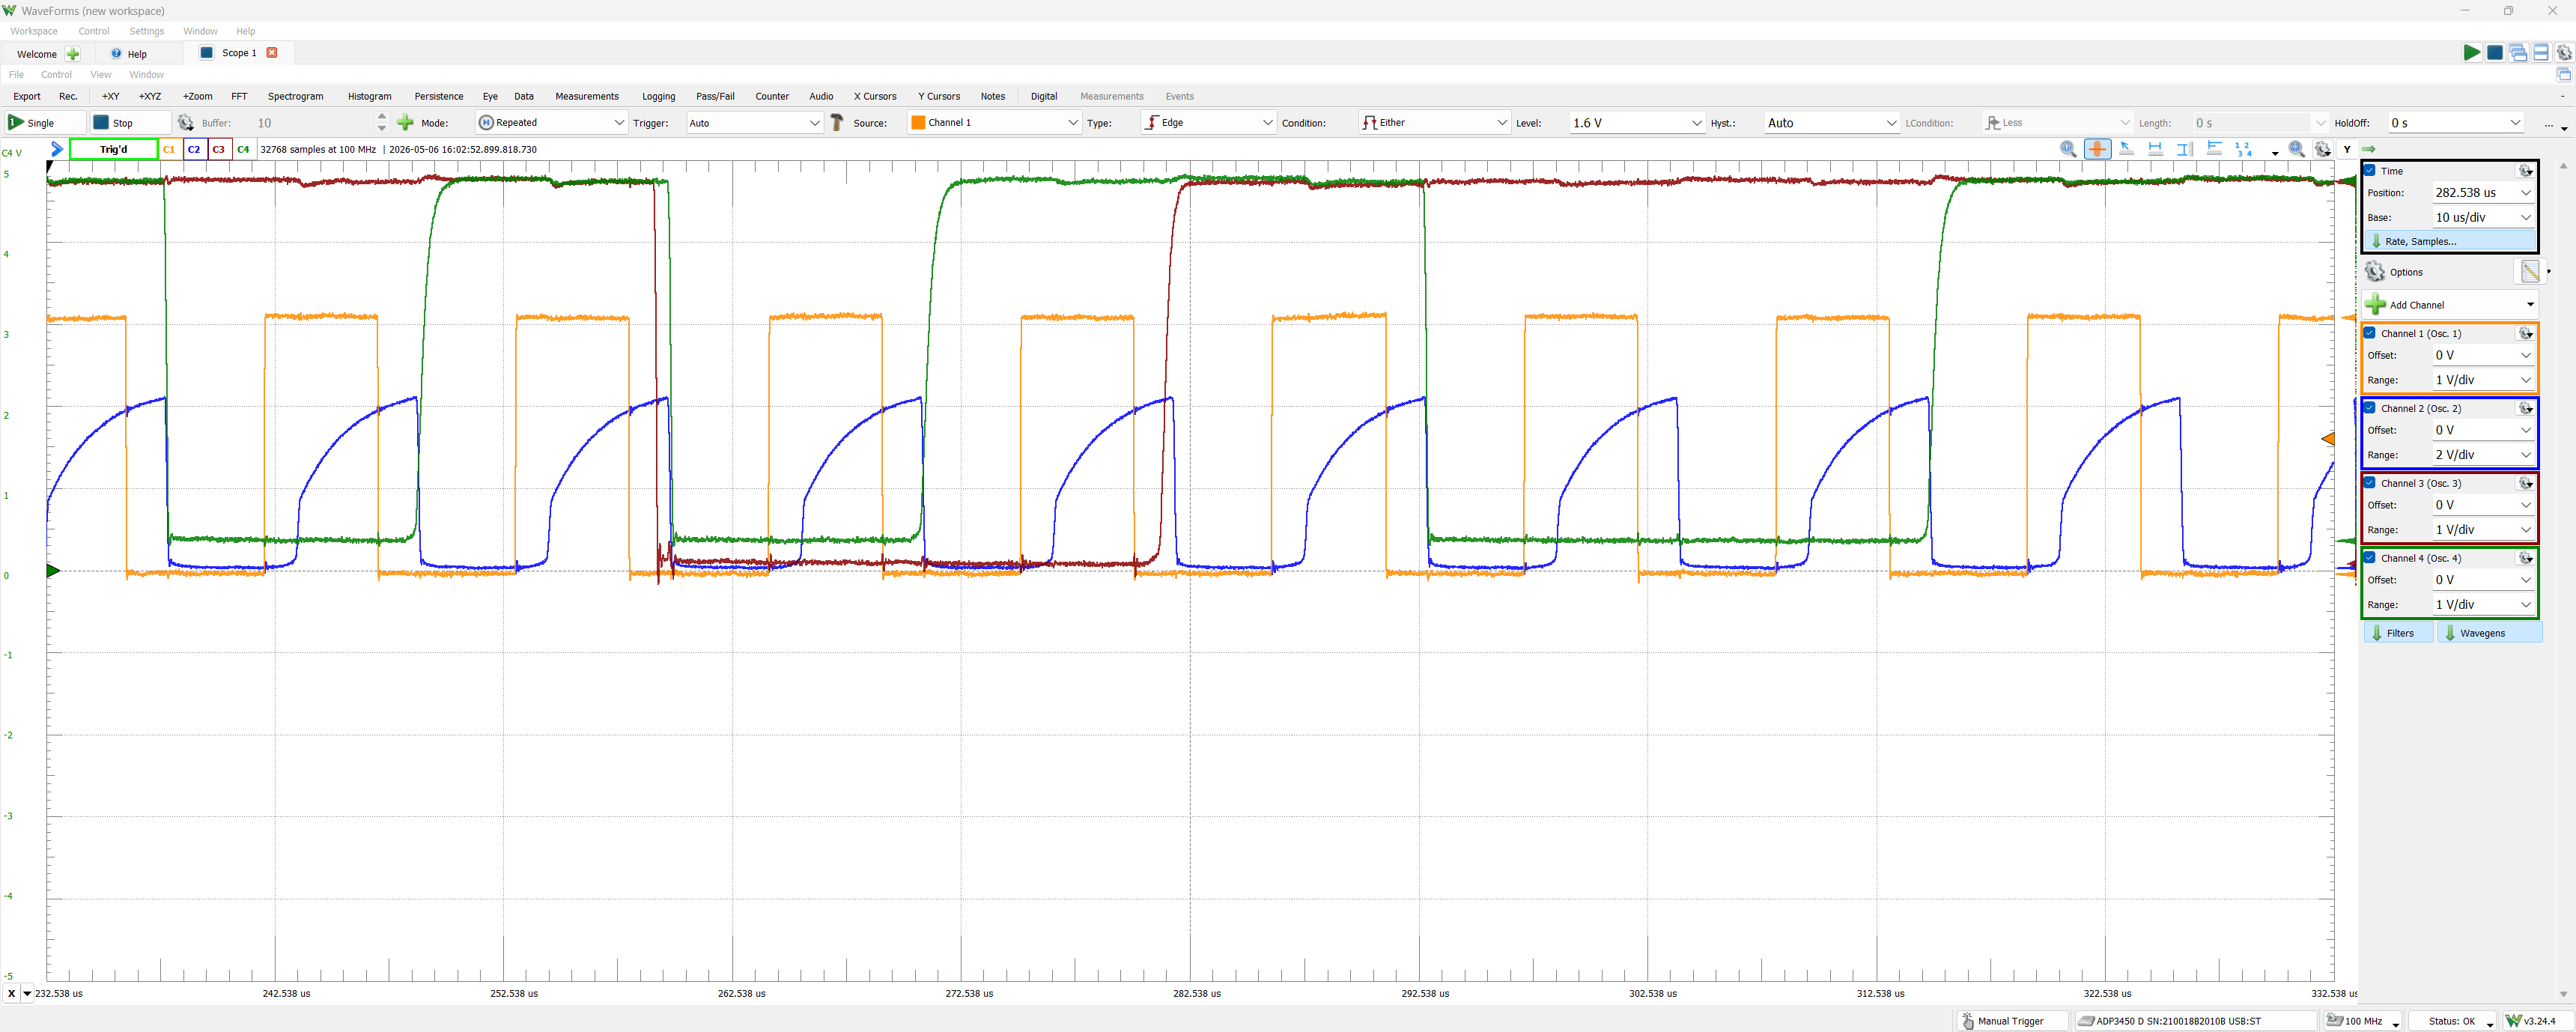Open the Mode dropdown showing Repeated
This screenshot has width=2576, height=1032.
(551, 123)
